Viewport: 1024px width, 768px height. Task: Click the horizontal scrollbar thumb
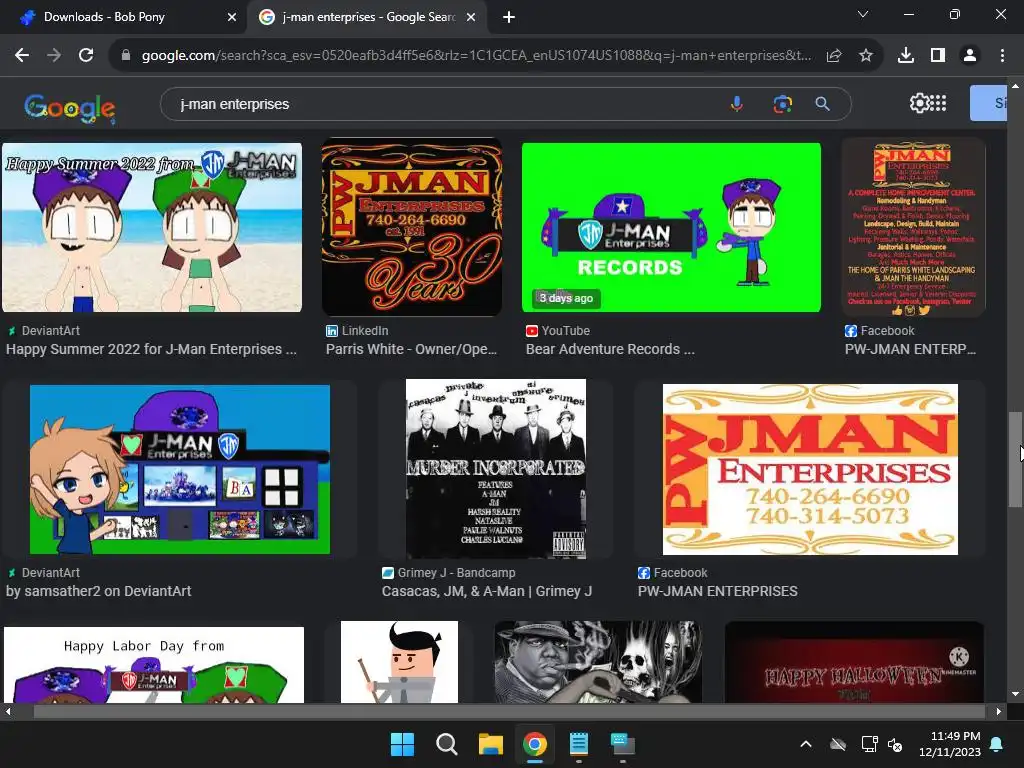click(x=509, y=712)
